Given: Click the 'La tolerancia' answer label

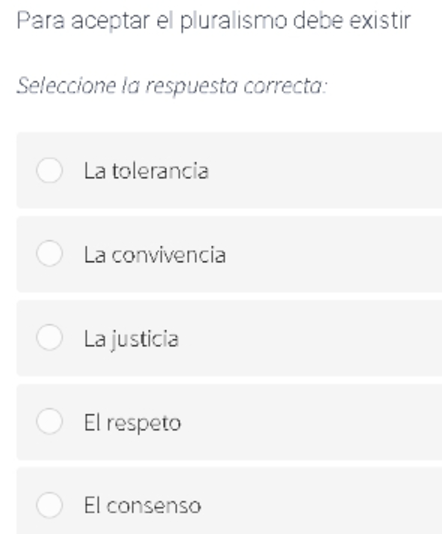Looking at the screenshot, I should [x=146, y=171].
